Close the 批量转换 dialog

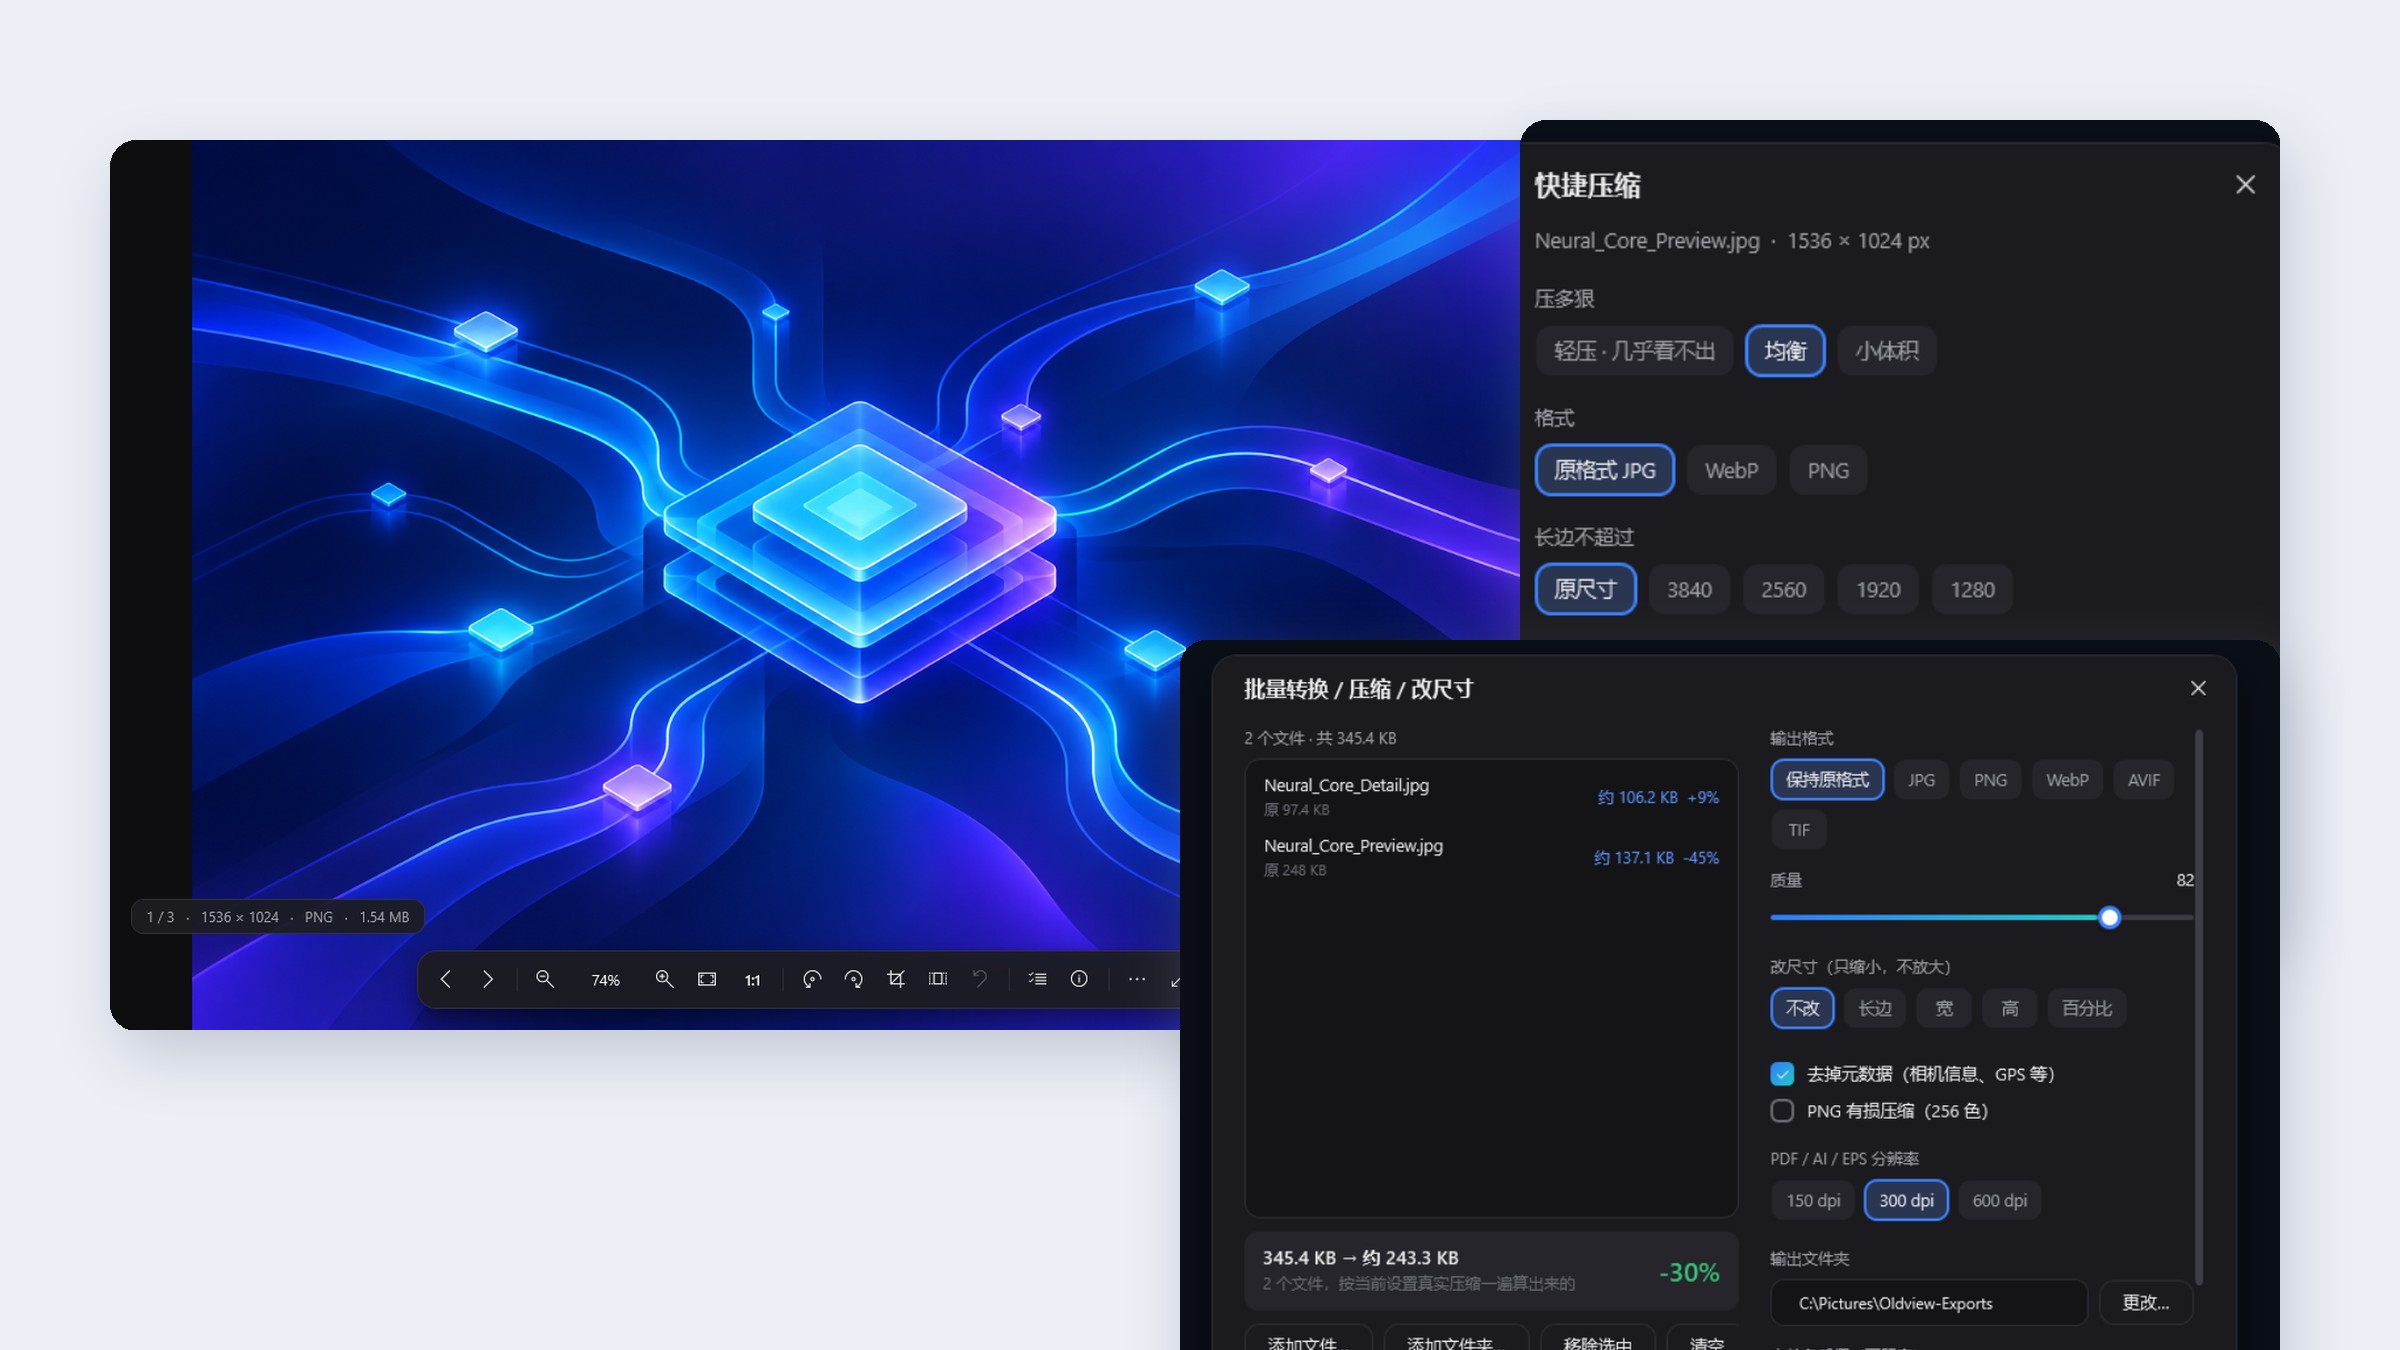[2198, 688]
